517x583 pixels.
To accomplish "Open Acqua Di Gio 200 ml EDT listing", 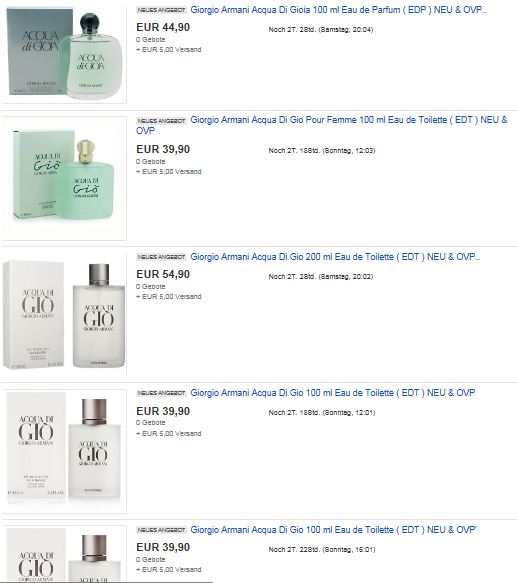I will tap(335, 257).
